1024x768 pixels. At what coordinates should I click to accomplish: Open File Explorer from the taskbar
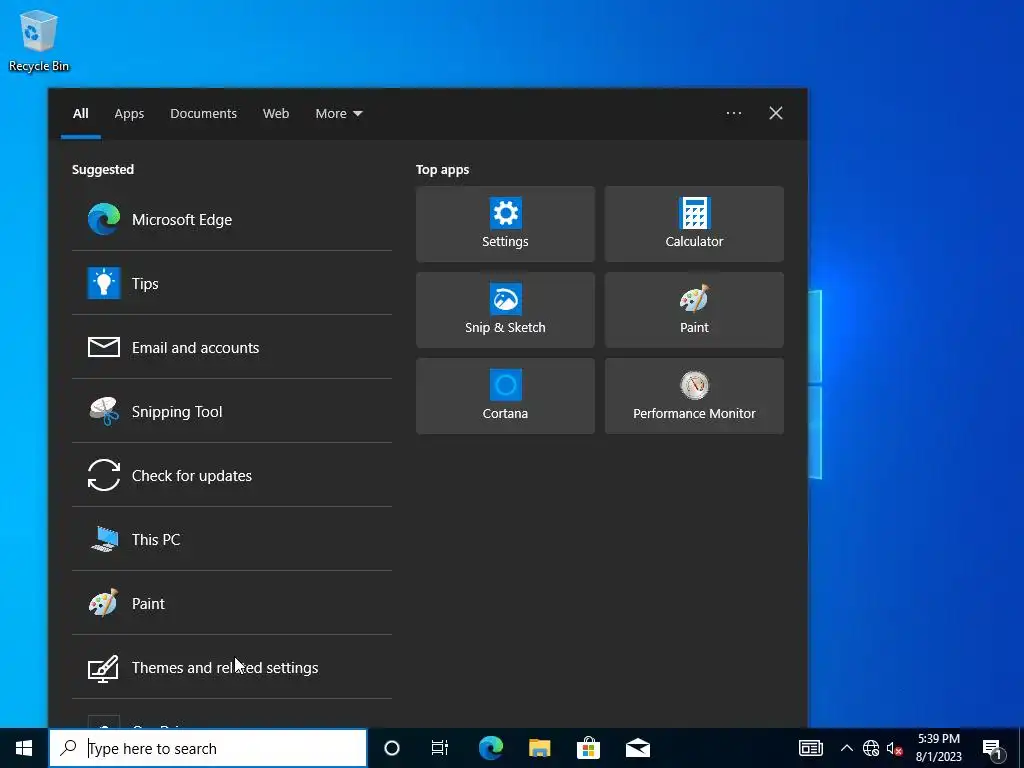coord(539,748)
